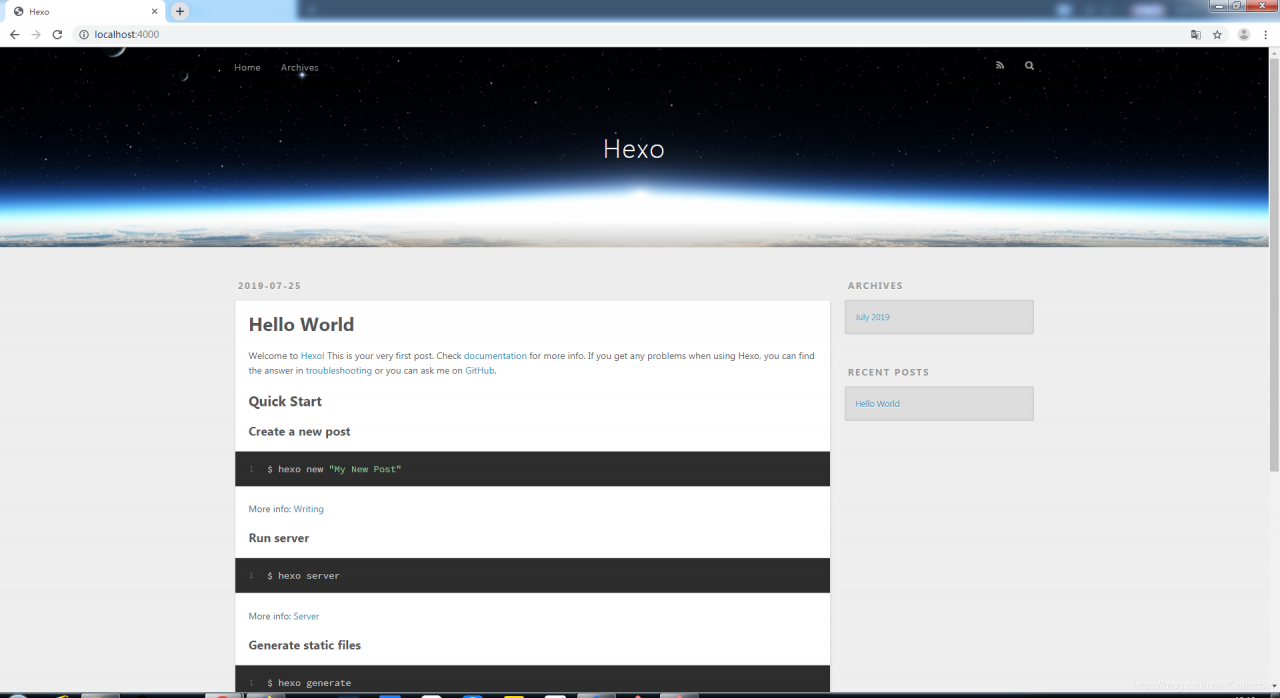
Task: Minimize the Chrome window
Action: 1219,6
